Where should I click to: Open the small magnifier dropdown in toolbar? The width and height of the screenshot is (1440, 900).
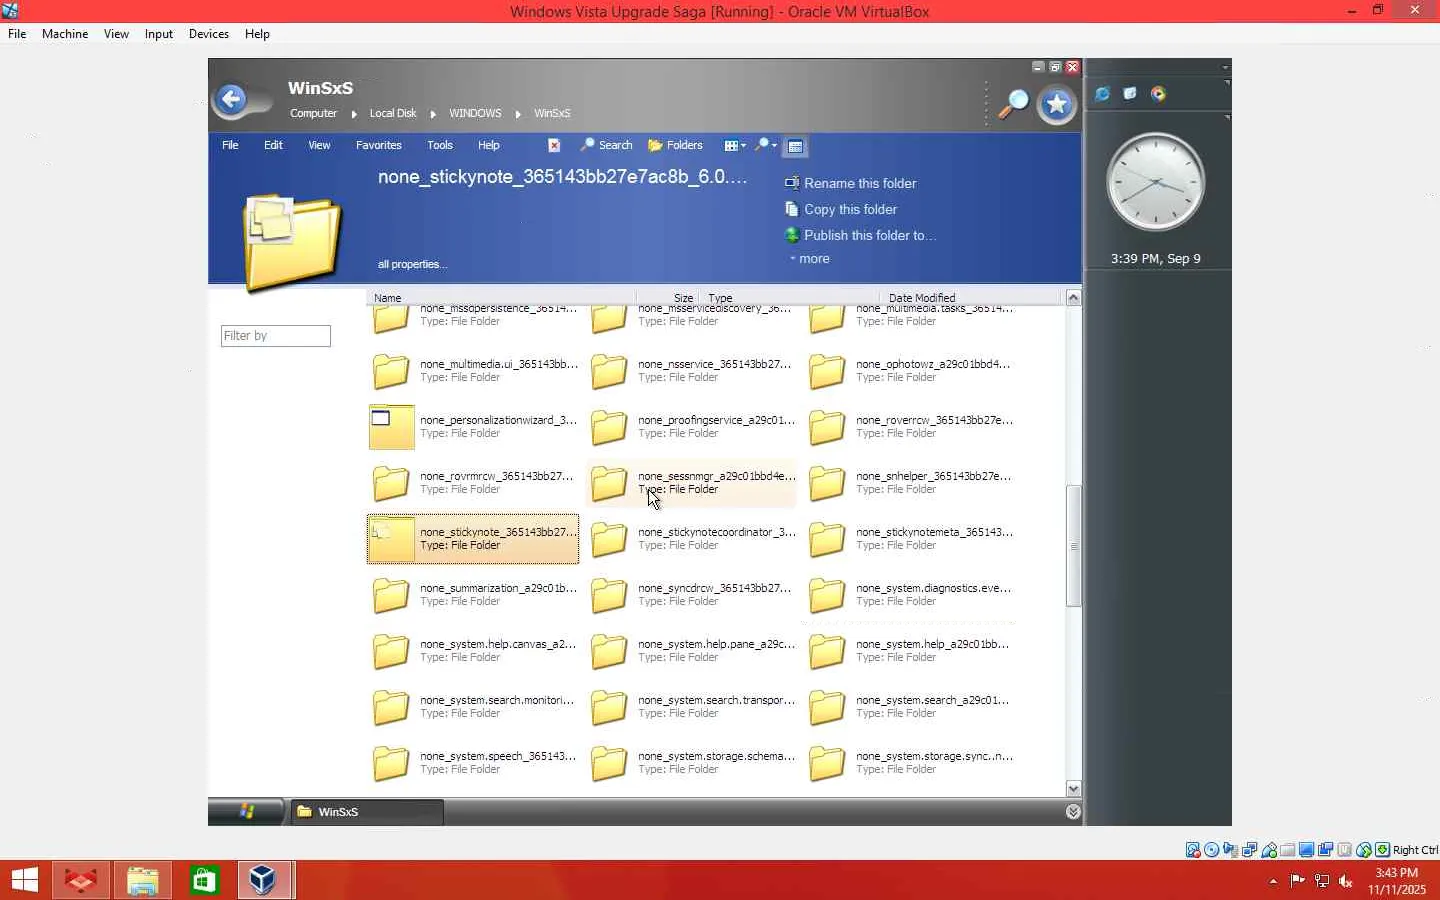766,146
